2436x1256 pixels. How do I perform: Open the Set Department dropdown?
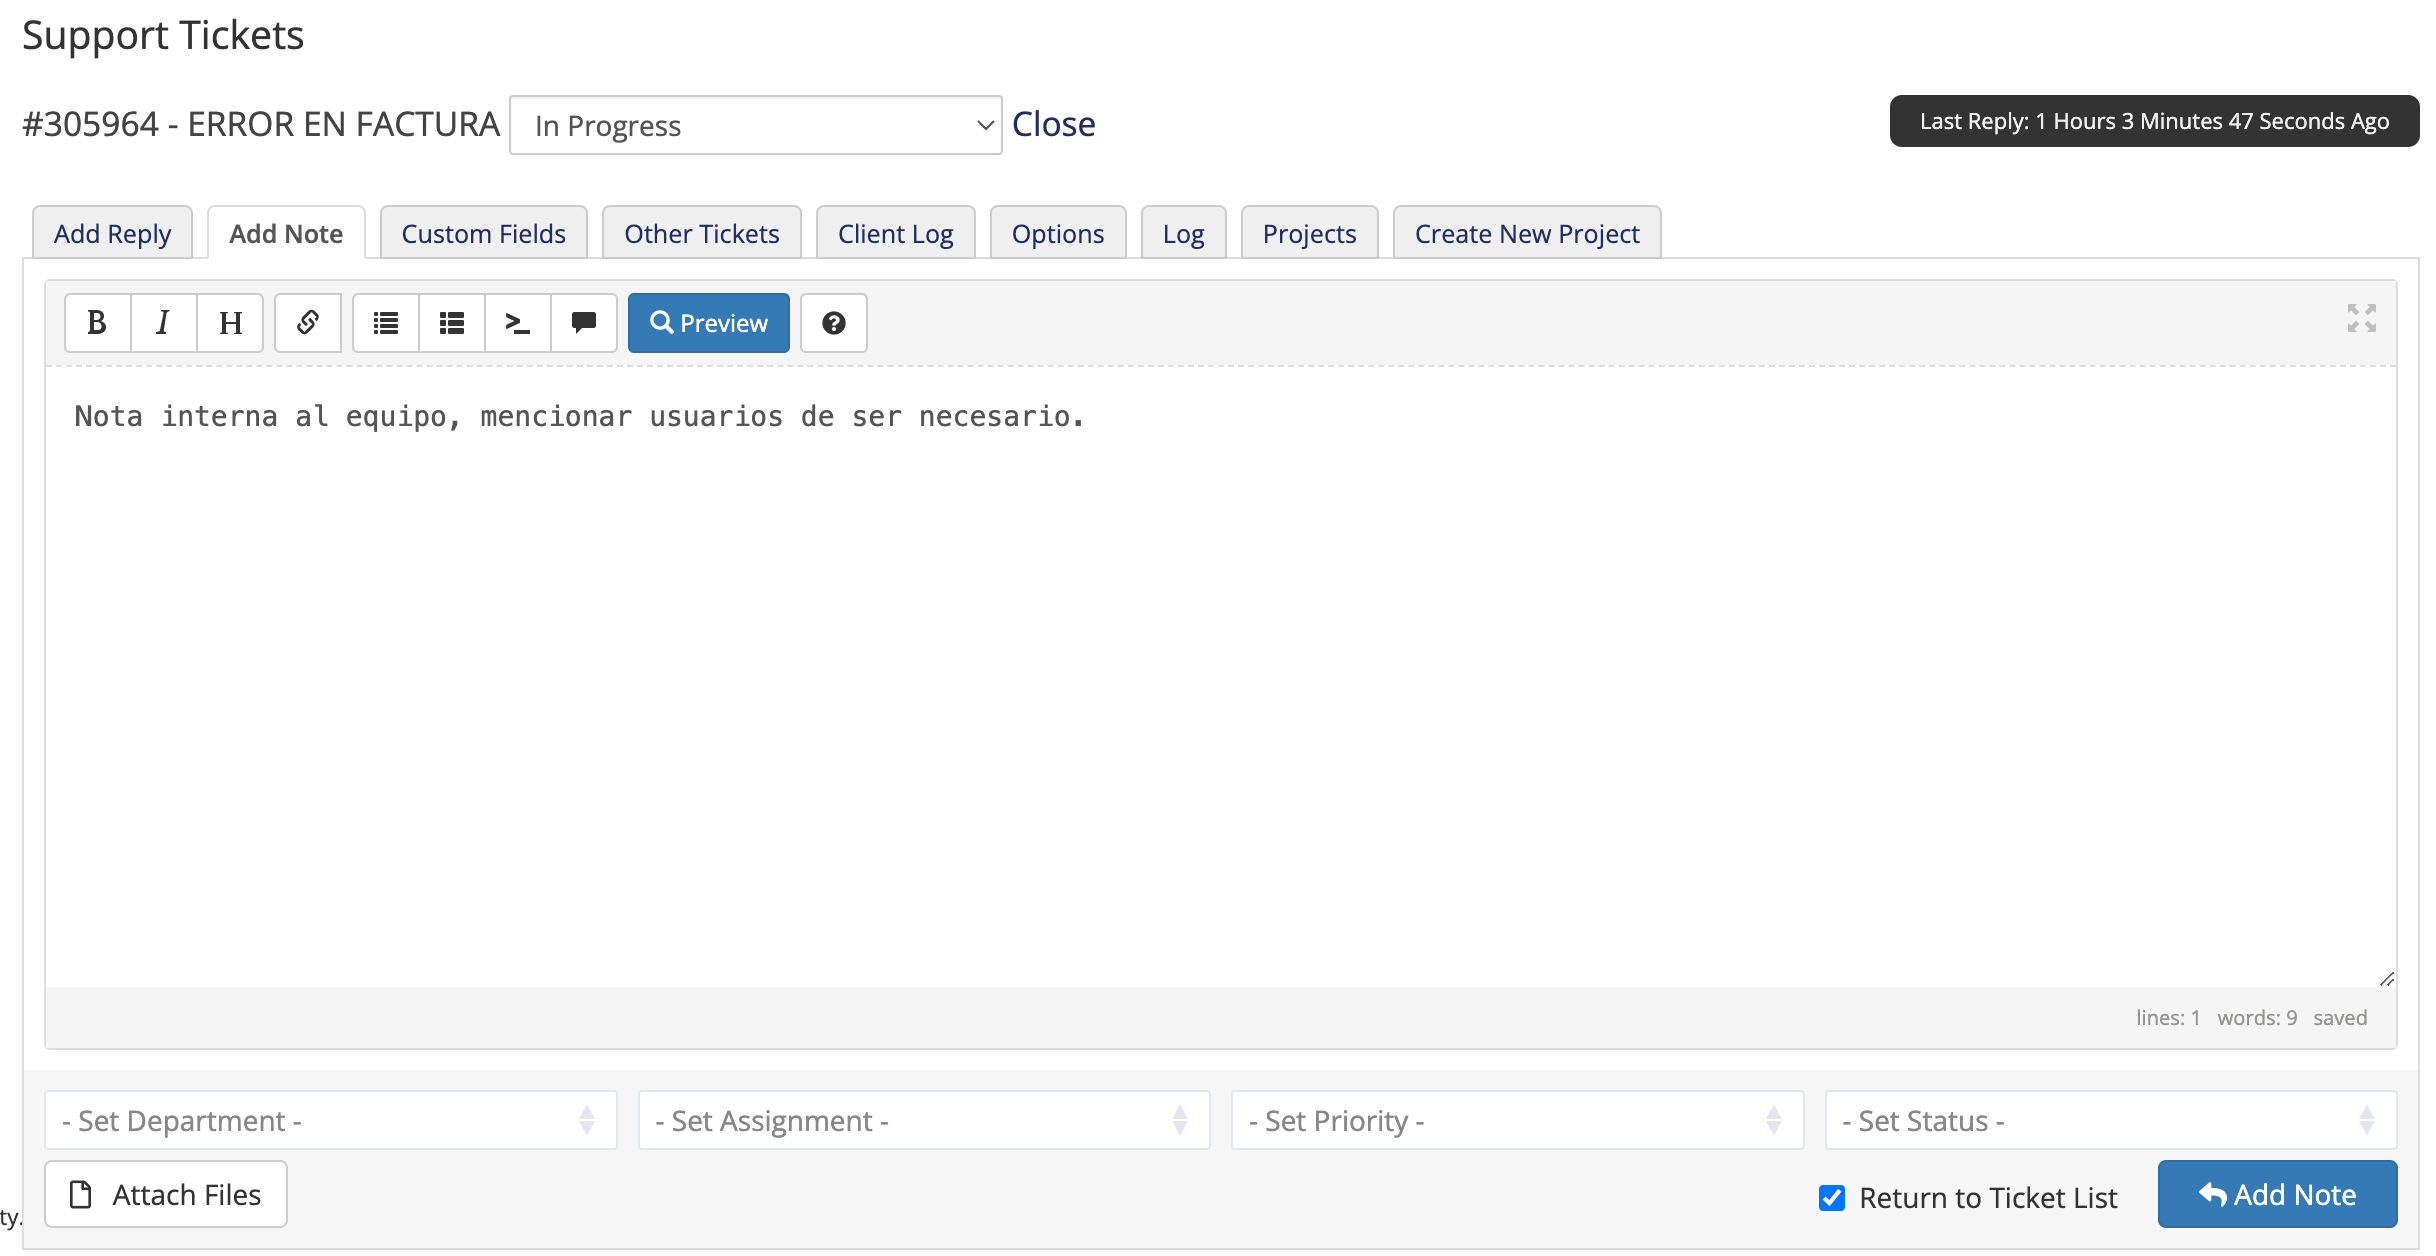(x=331, y=1120)
